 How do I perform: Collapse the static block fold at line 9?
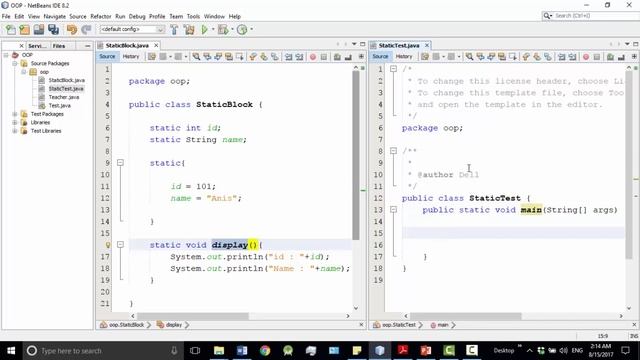coord(120,163)
